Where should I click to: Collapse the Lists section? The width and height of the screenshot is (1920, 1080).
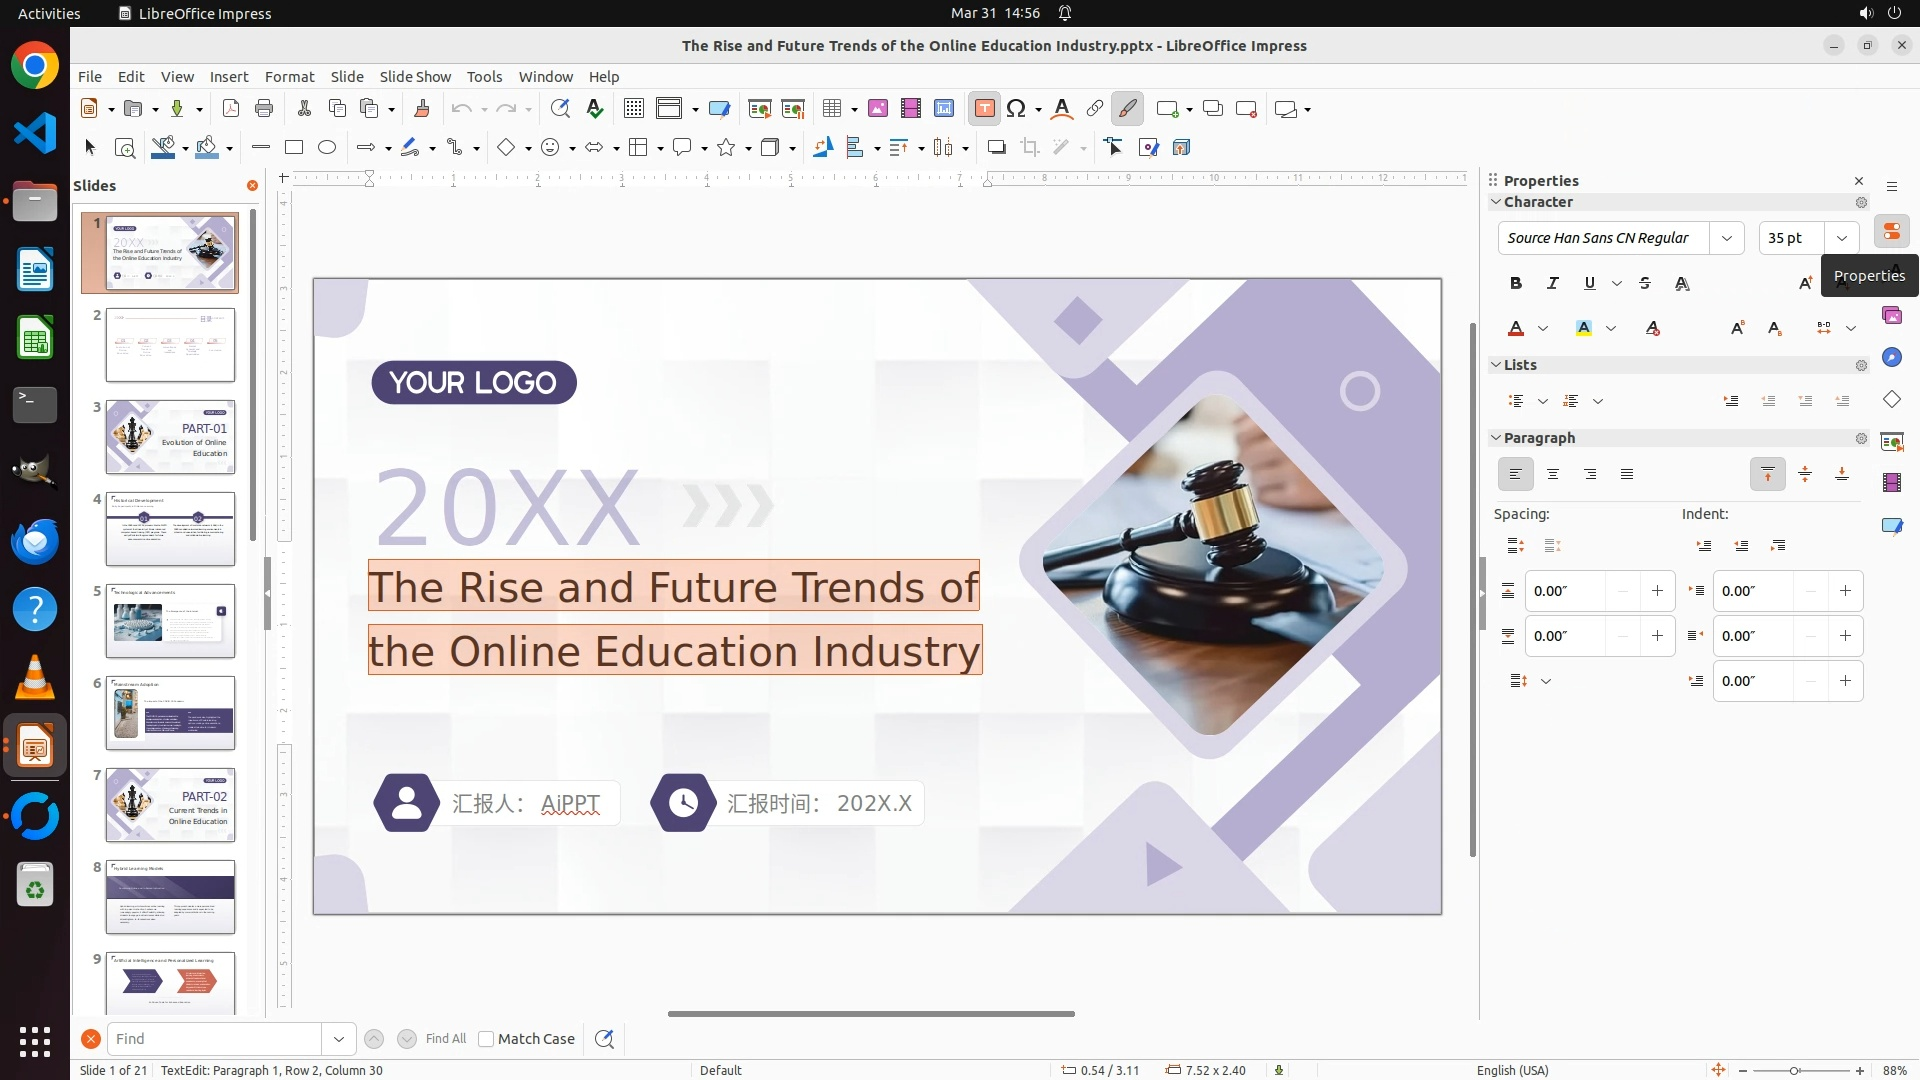(1497, 365)
